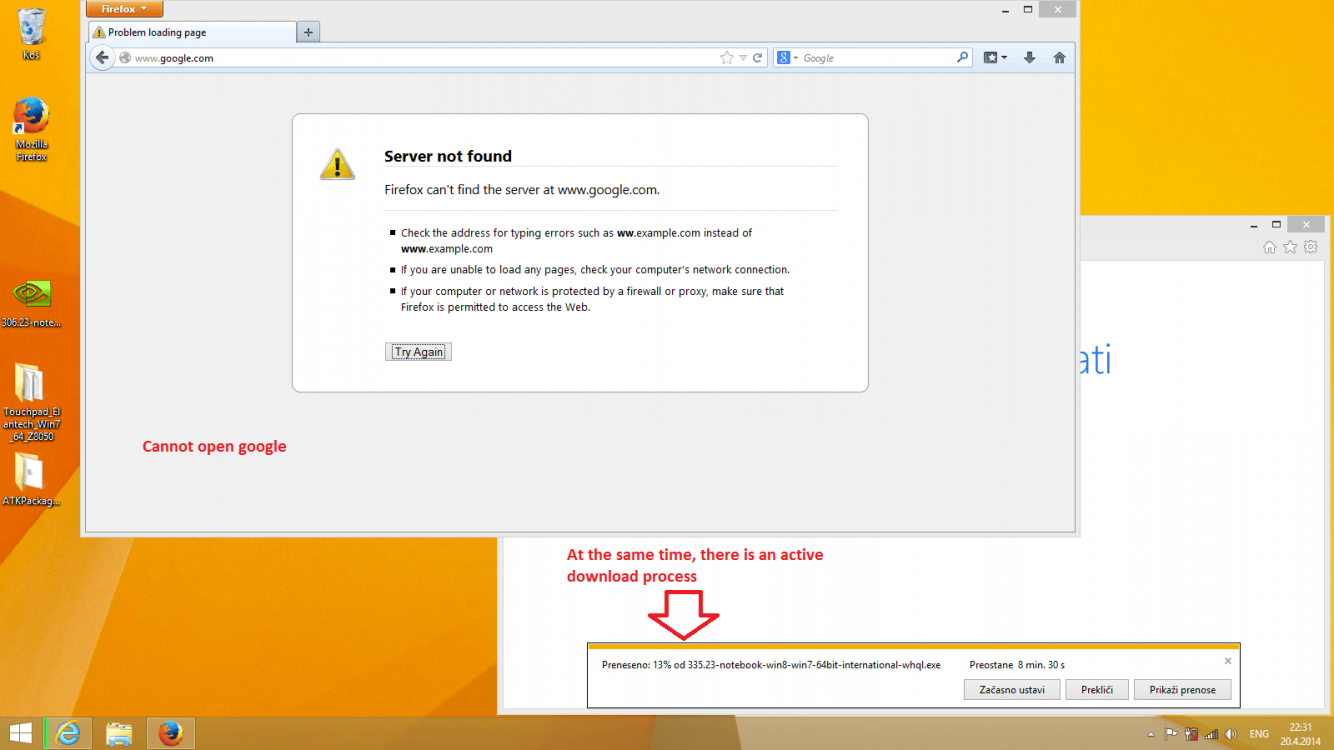Go back with the Firefox back arrow

(x=101, y=58)
